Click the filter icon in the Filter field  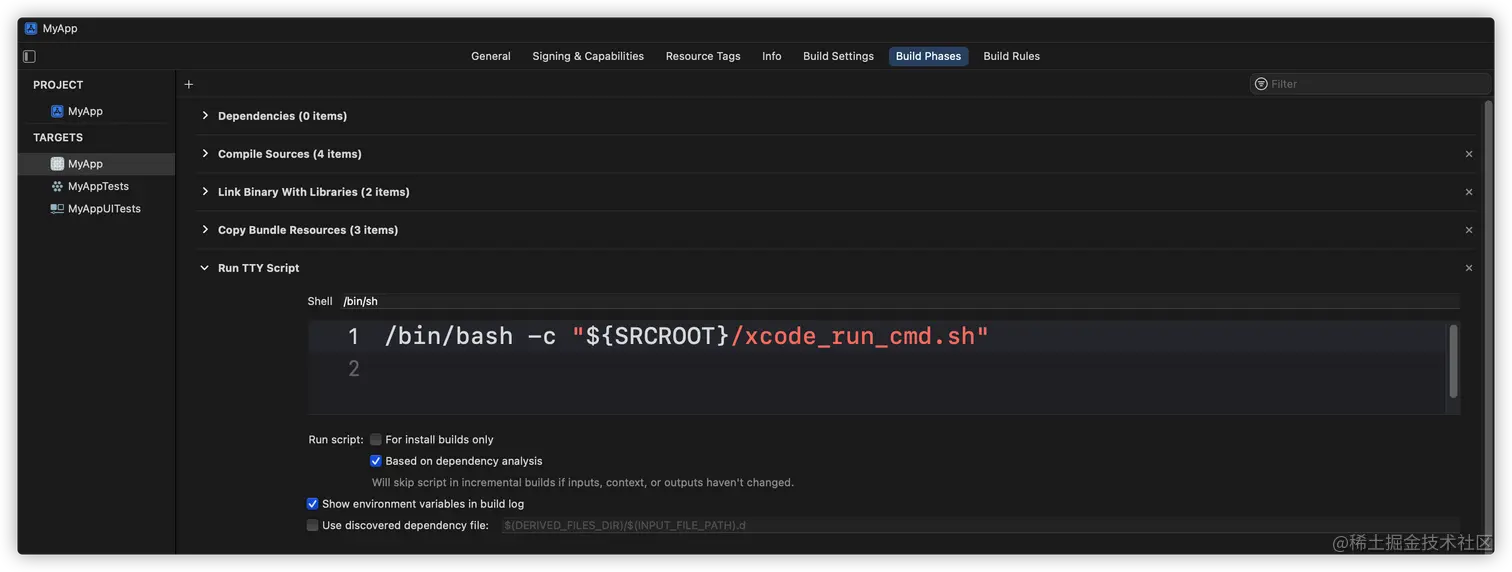tap(1261, 84)
